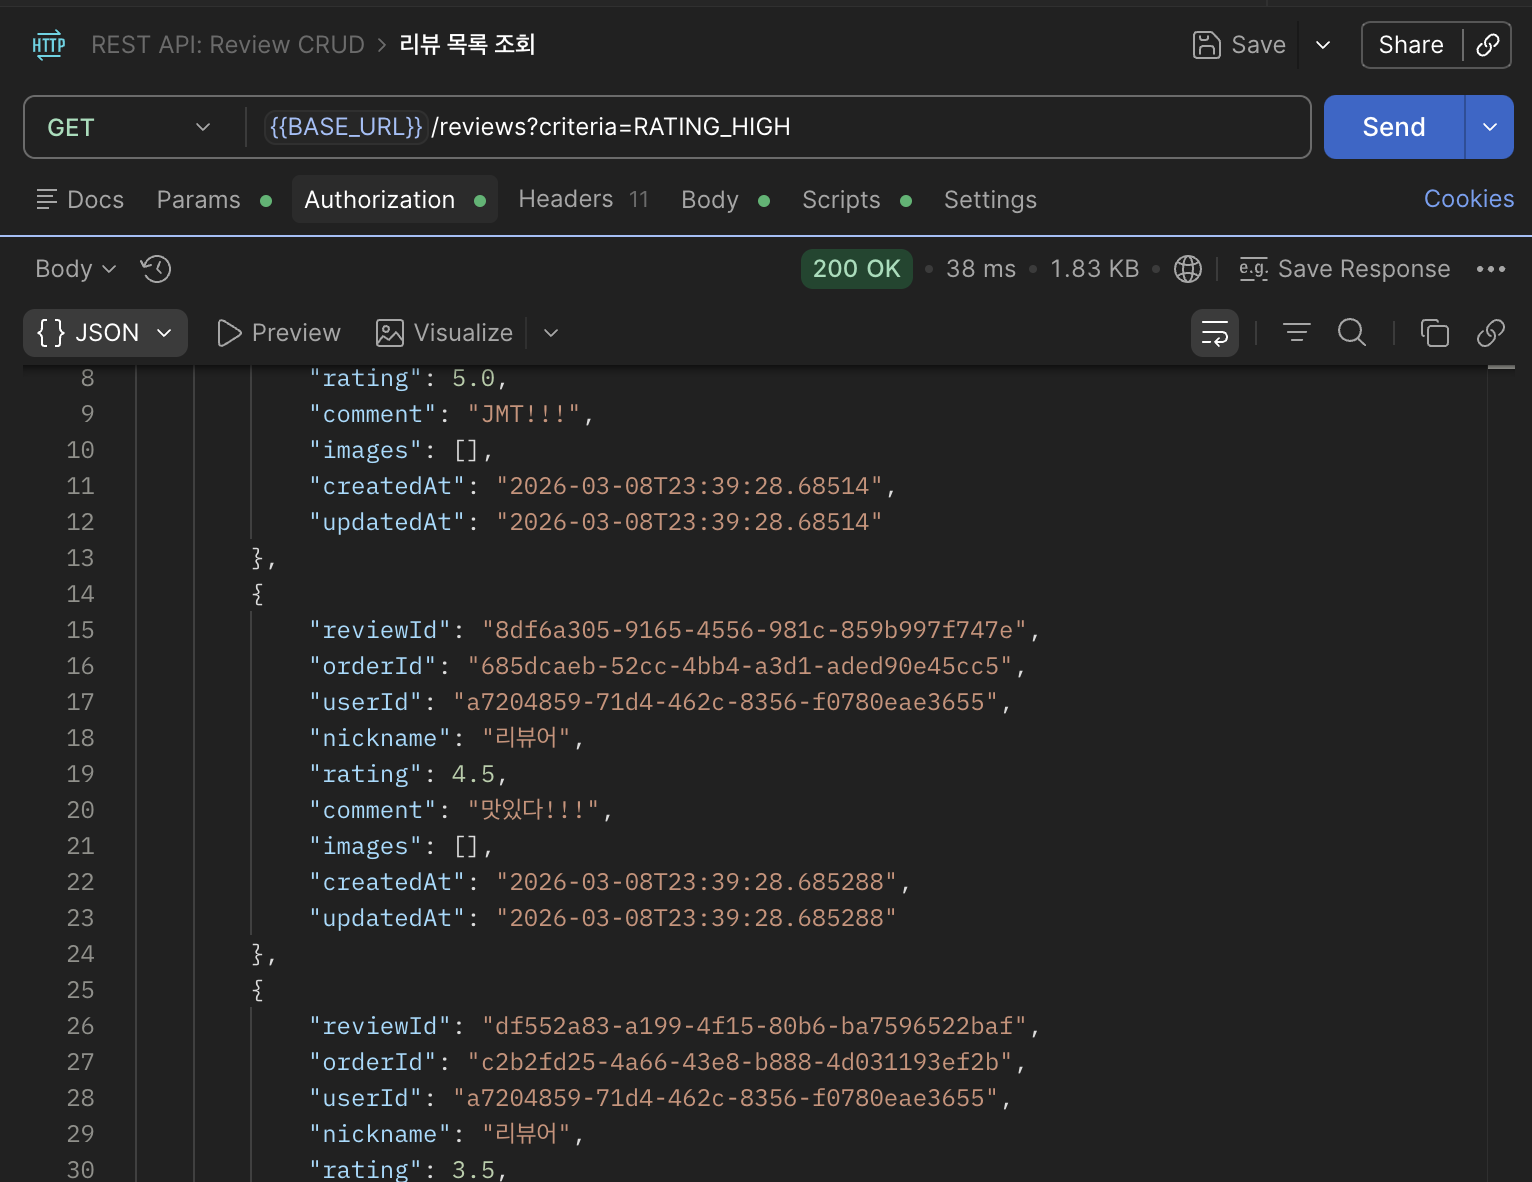1532x1182 pixels.
Task: Switch to the Params tab
Action: (x=214, y=200)
